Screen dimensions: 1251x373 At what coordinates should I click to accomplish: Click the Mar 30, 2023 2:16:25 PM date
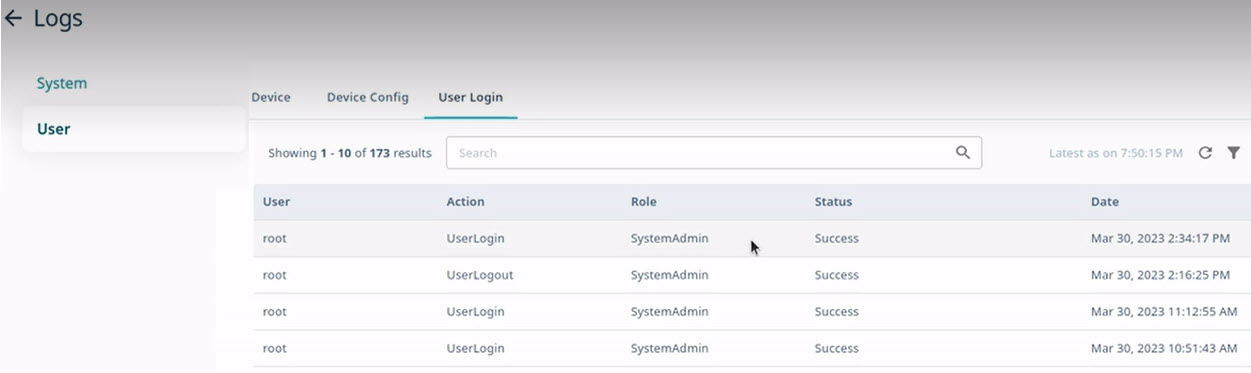point(1160,275)
